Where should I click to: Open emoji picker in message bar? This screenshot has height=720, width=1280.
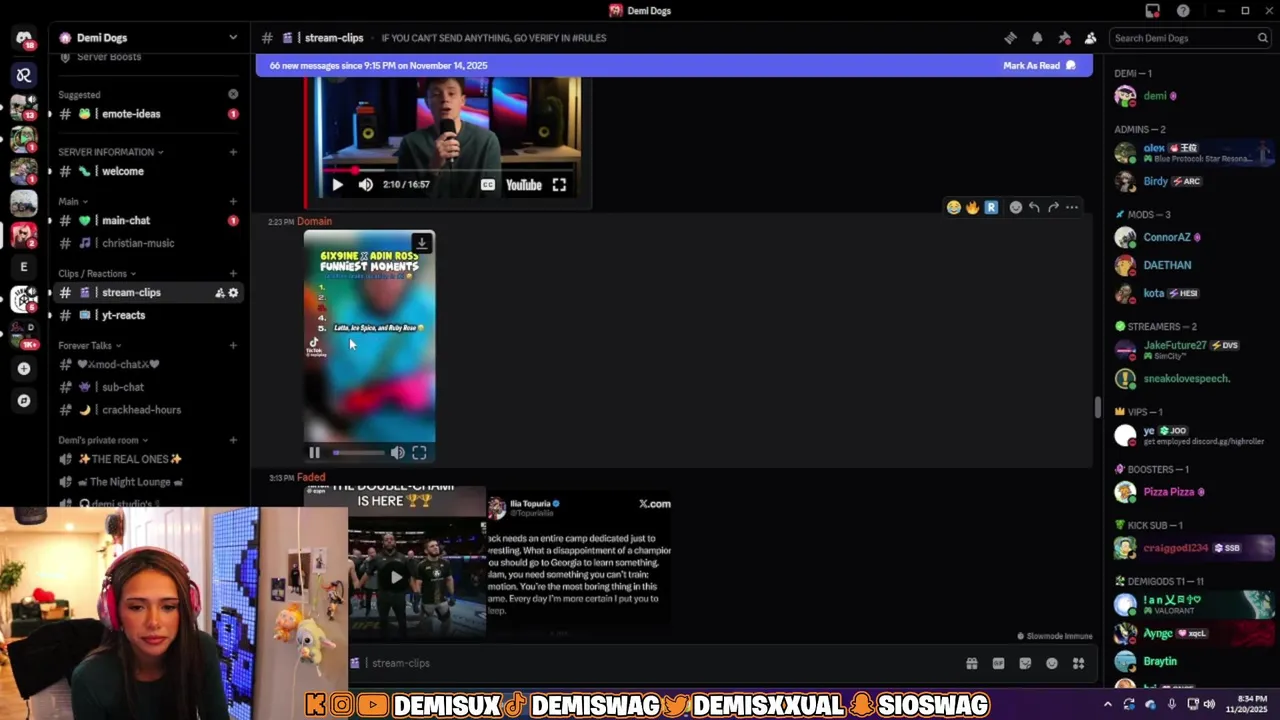(x=1052, y=663)
